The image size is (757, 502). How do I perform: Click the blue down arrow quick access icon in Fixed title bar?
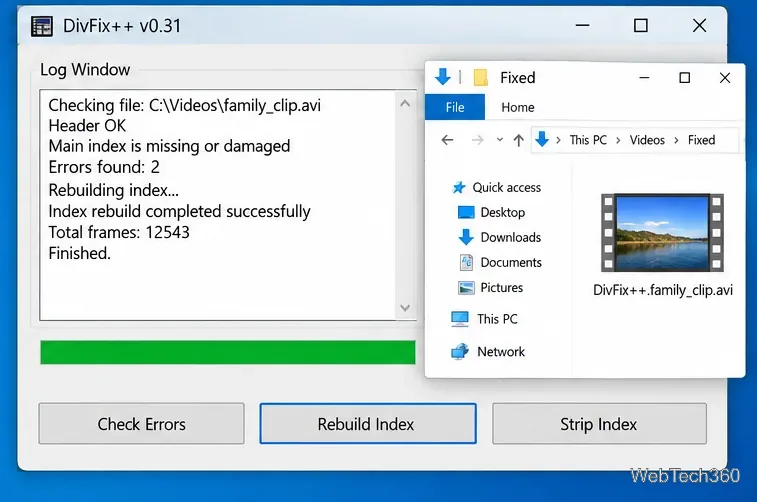443,77
